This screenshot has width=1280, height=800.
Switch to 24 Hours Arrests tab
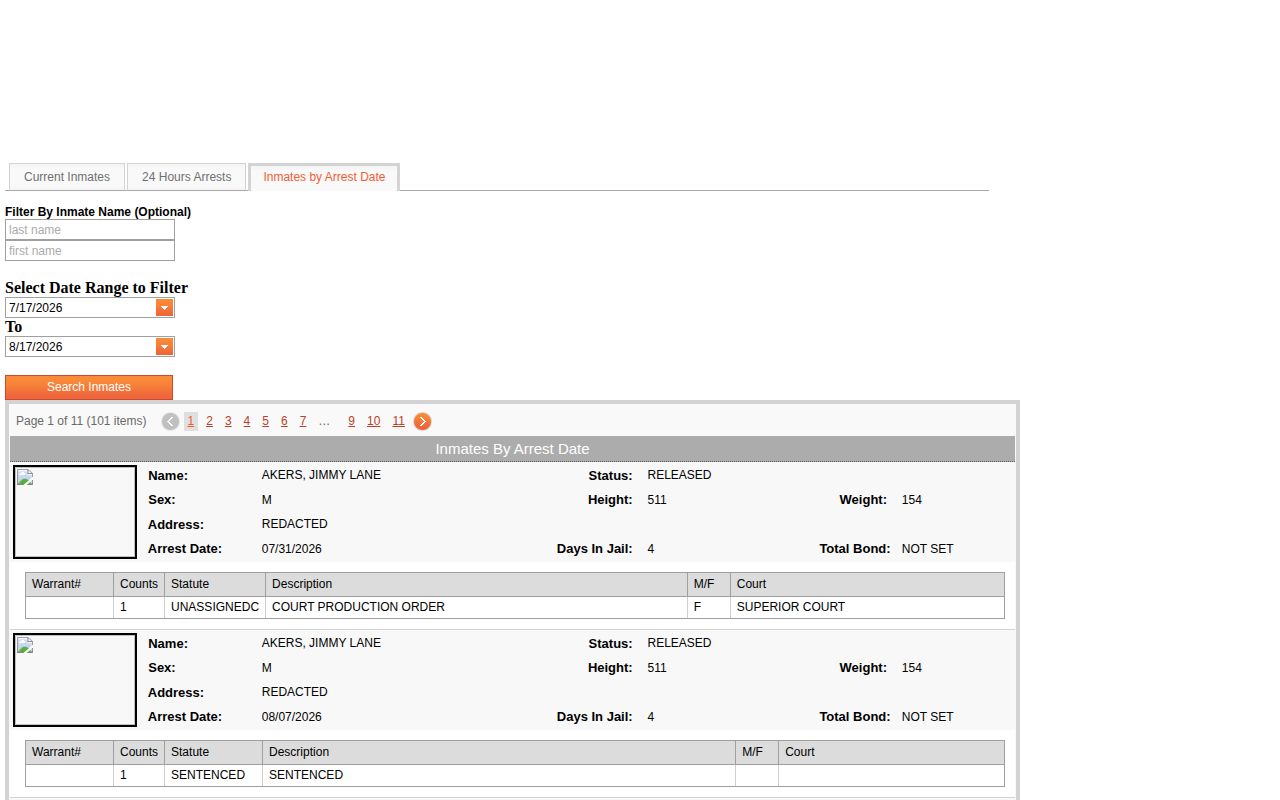[186, 177]
